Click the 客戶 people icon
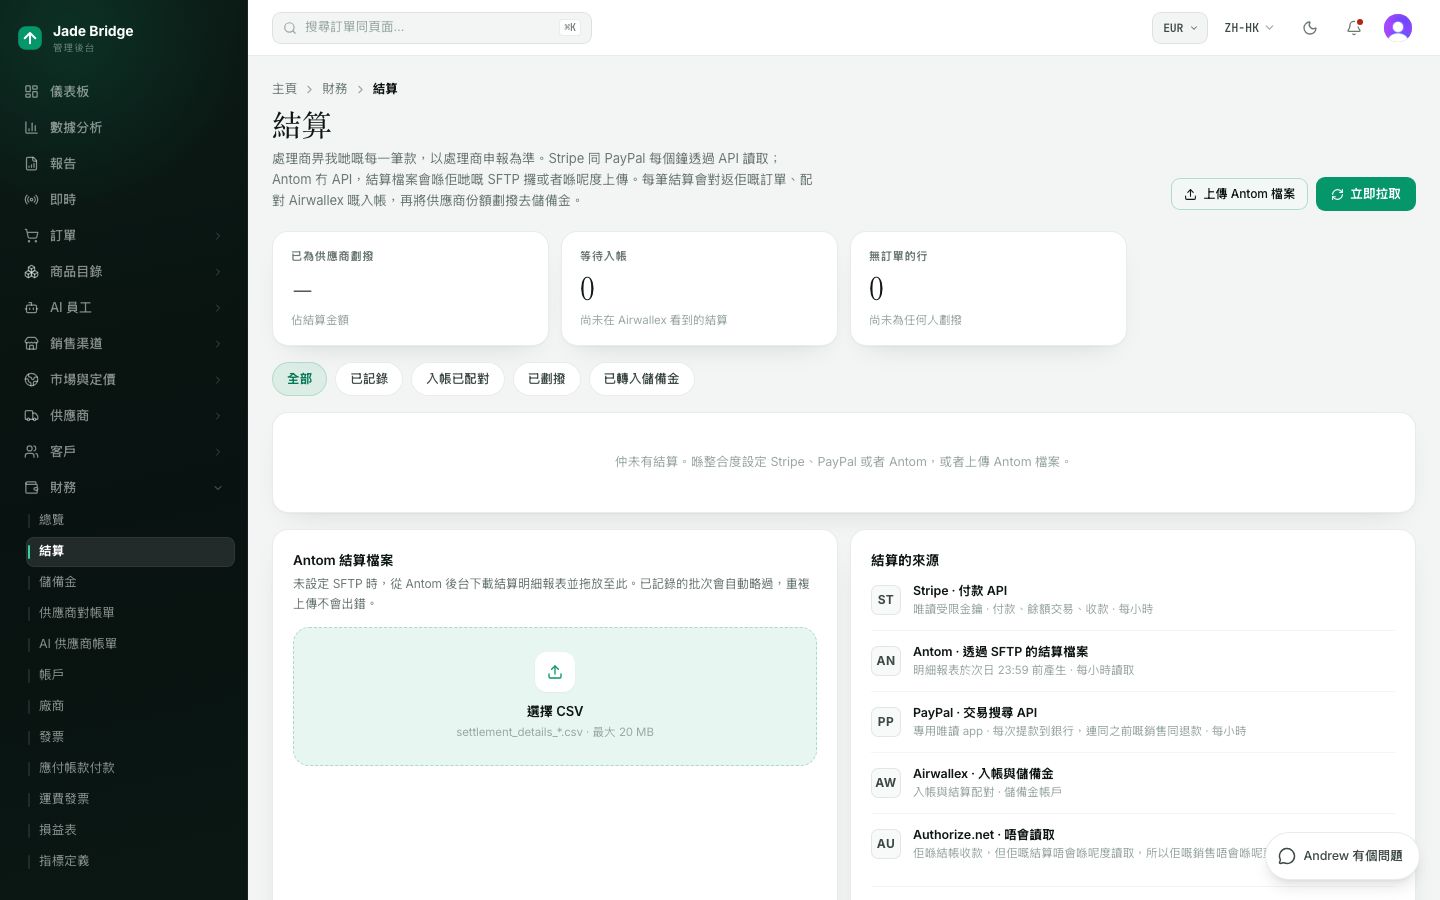 (32, 451)
